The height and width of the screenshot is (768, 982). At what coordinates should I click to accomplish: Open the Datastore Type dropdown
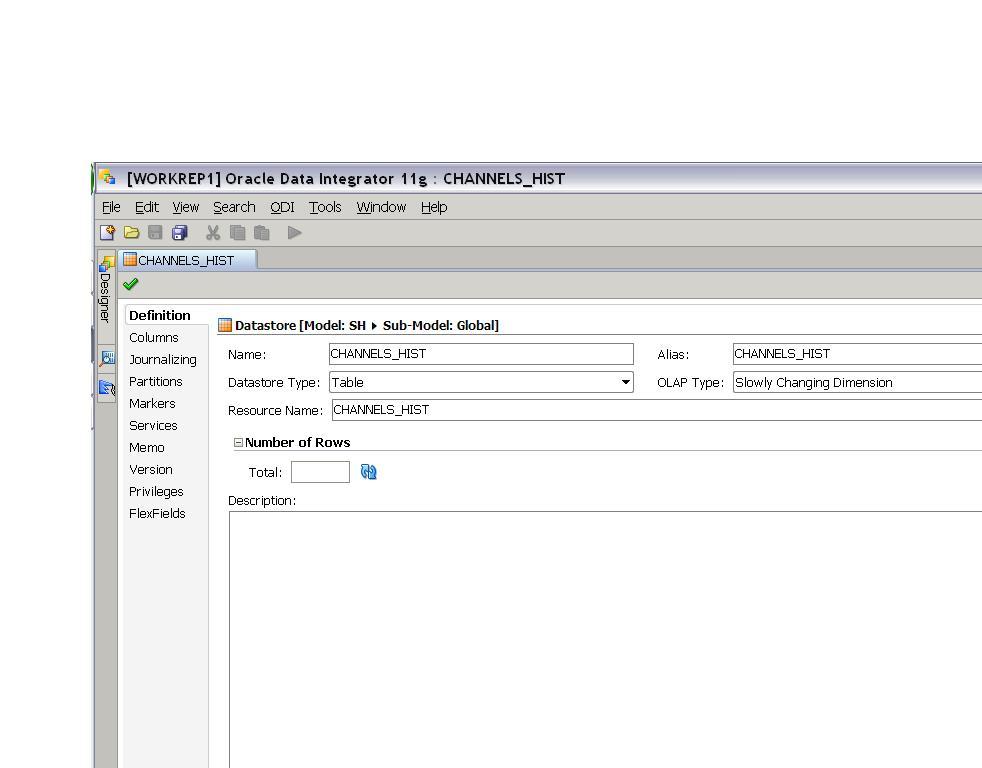click(625, 382)
